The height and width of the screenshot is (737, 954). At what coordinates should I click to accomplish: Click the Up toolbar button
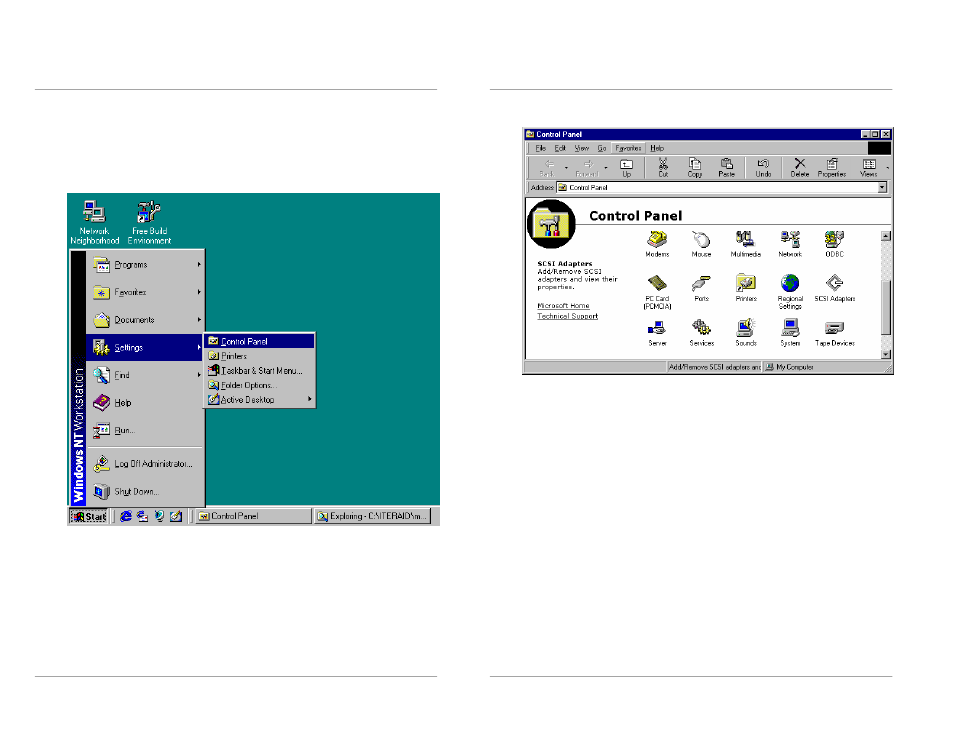coord(626,168)
